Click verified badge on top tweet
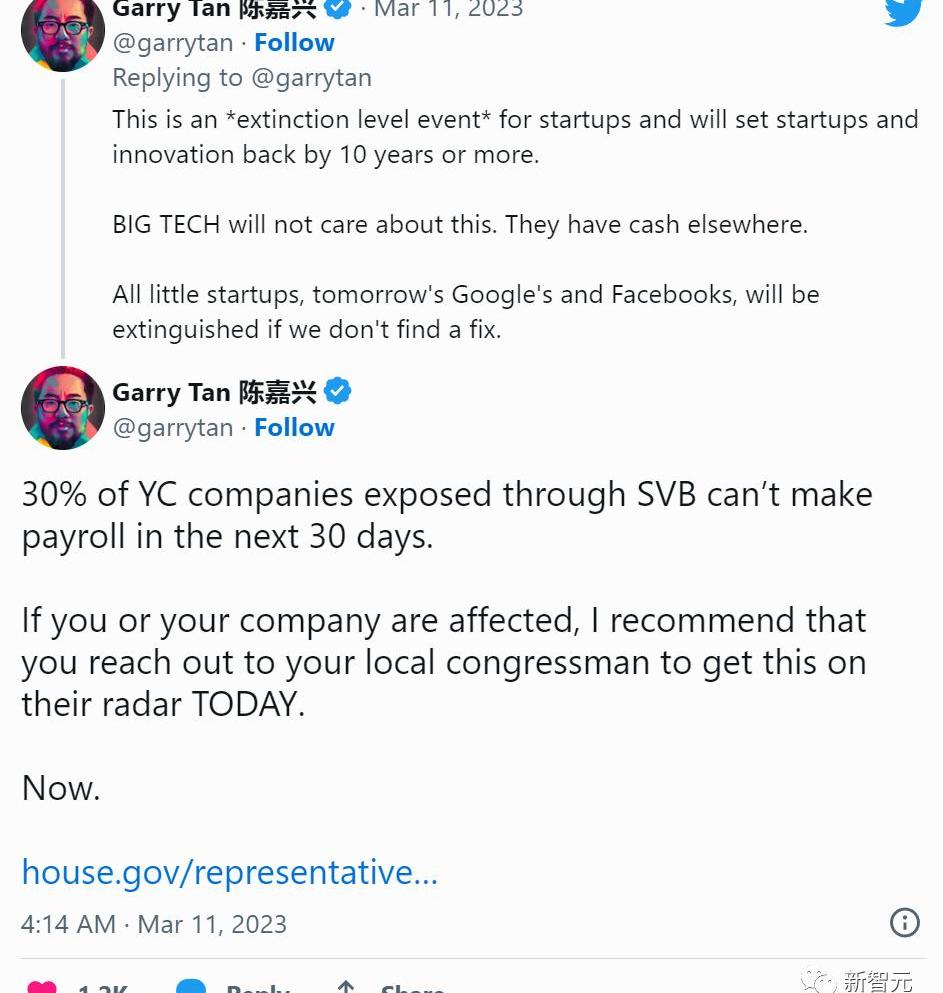This screenshot has width=943, height=993. click(x=338, y=9)
